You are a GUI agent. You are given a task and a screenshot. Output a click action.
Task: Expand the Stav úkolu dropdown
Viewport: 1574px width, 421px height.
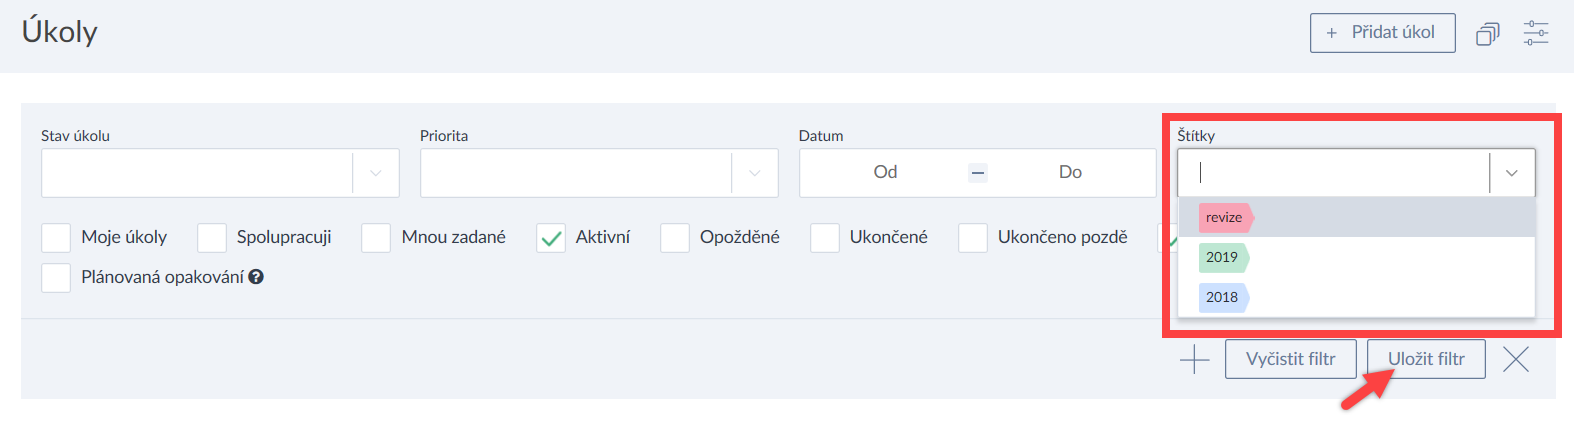point(376,173)
